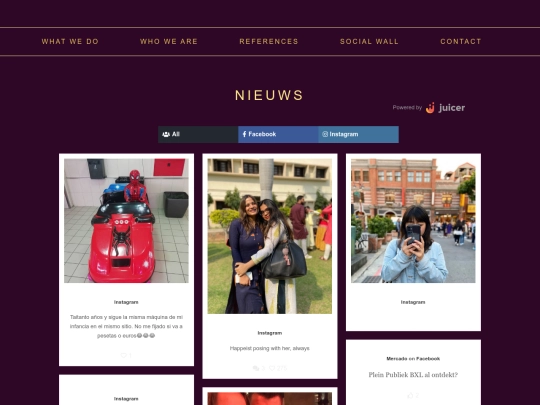This screenshot has height=405, width=540.
Task: Click thumbs-up icon under Plein Publiek post
Action: [410, 395]
